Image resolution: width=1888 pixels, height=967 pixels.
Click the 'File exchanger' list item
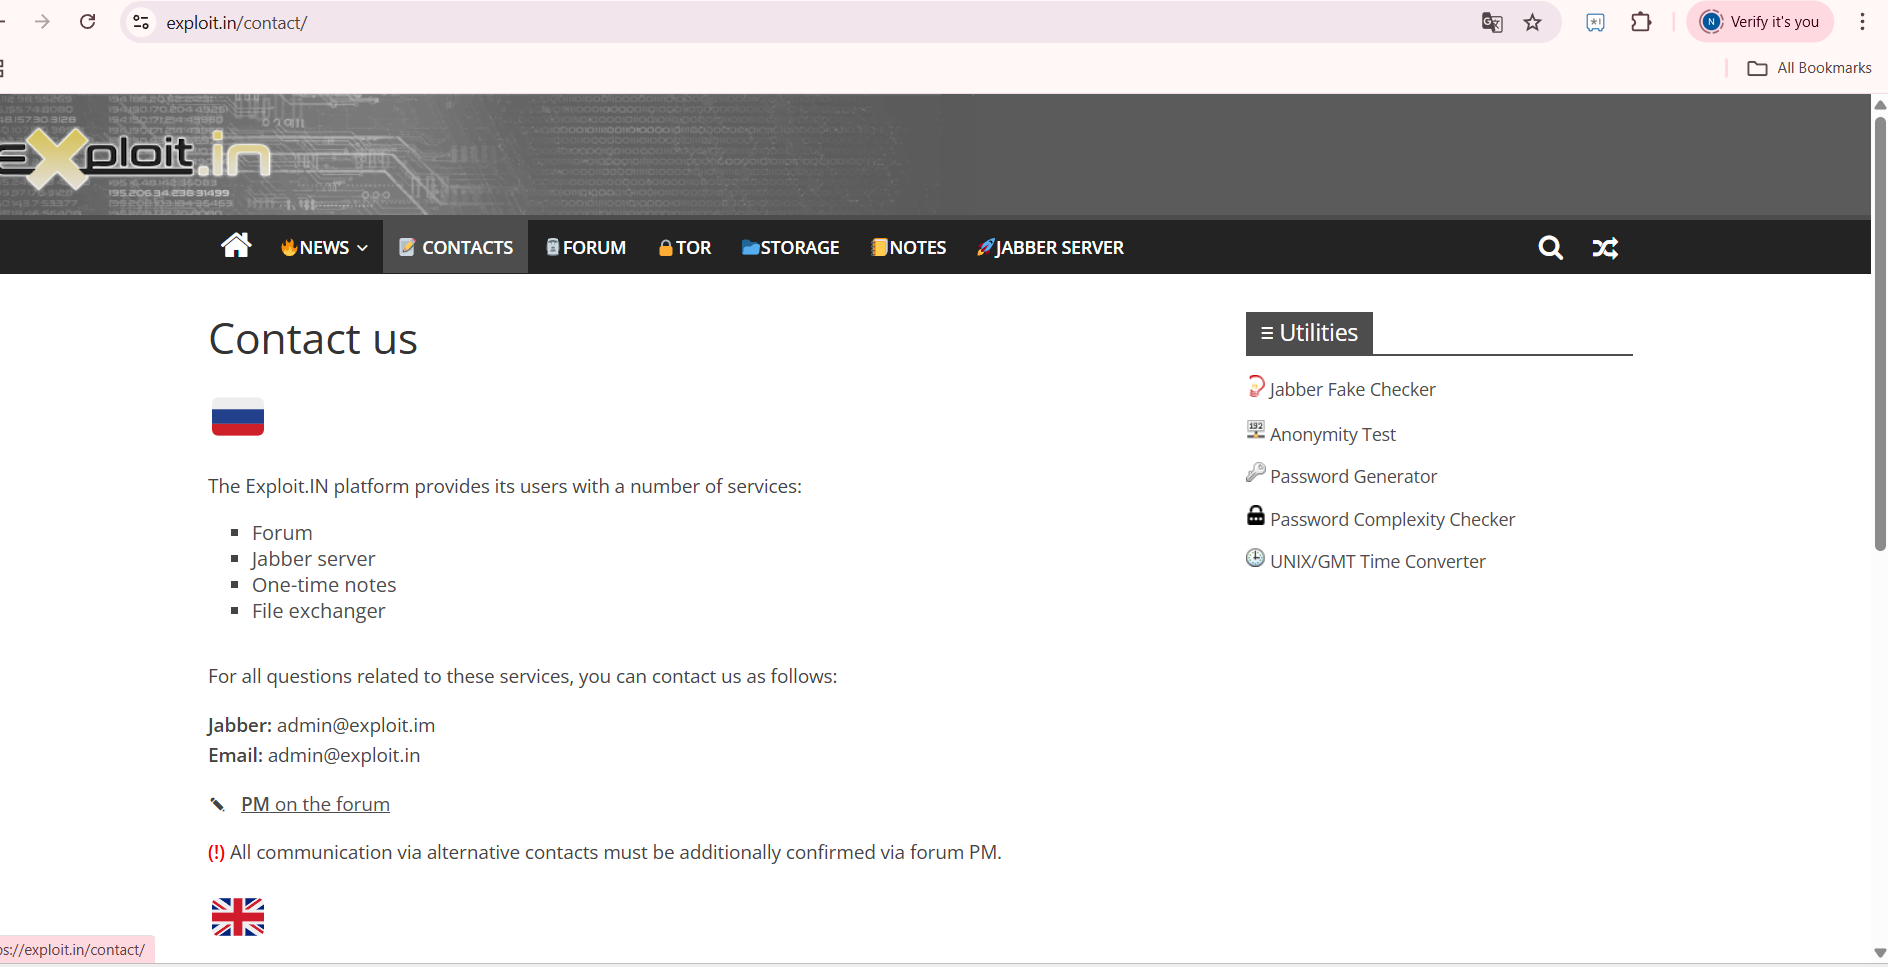click(318, 611)
